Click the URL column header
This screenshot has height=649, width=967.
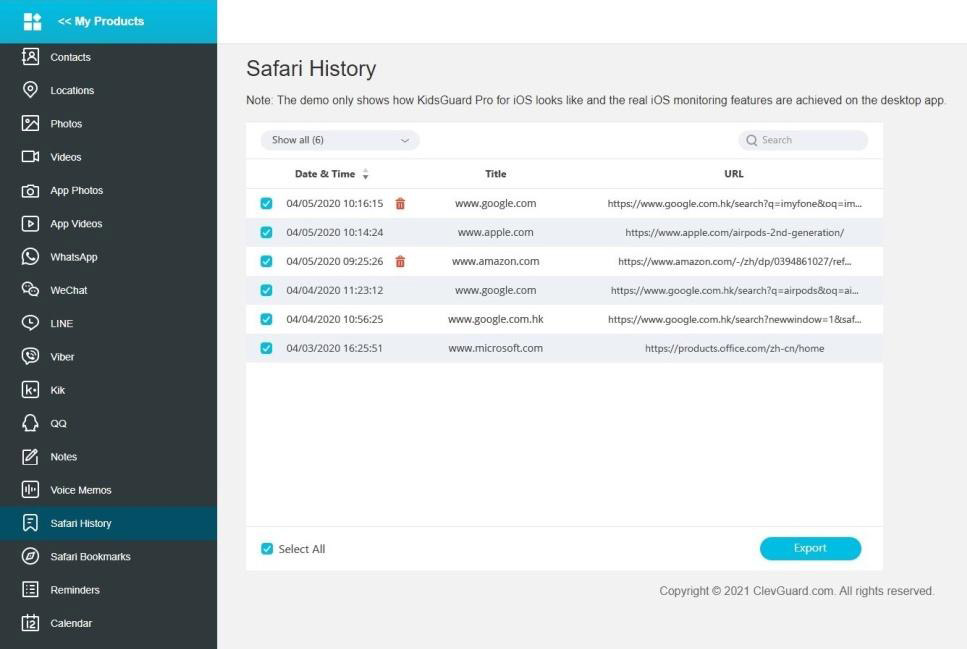pos(734,174)
